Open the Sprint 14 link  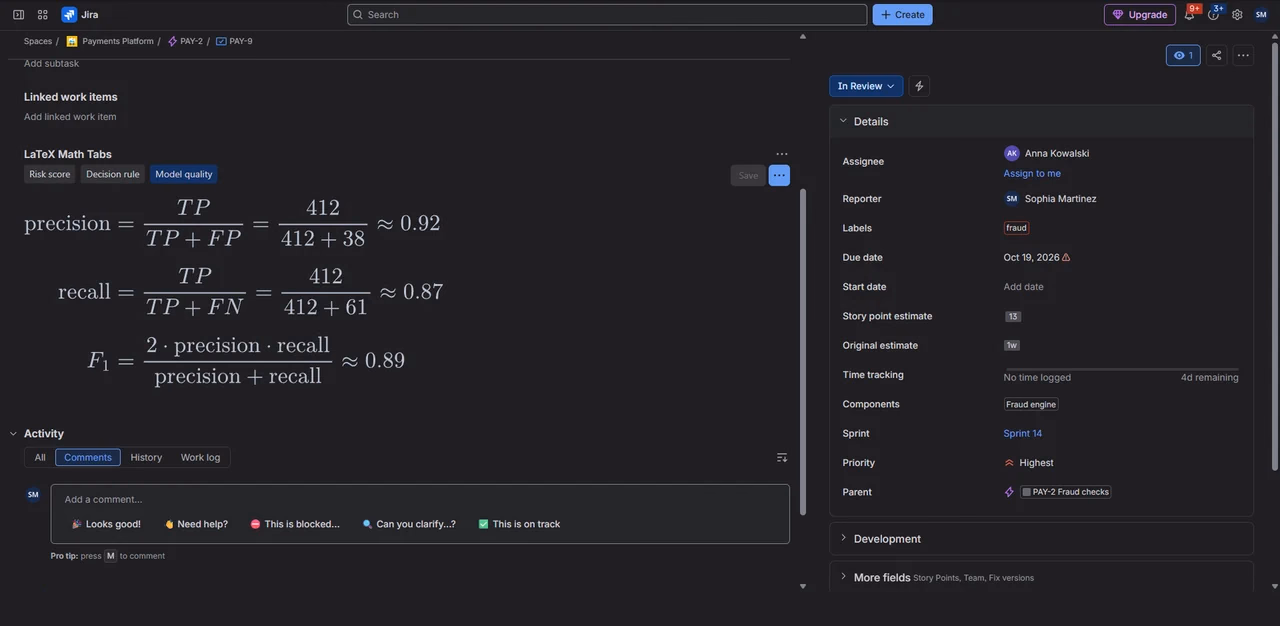[1023, 433]
